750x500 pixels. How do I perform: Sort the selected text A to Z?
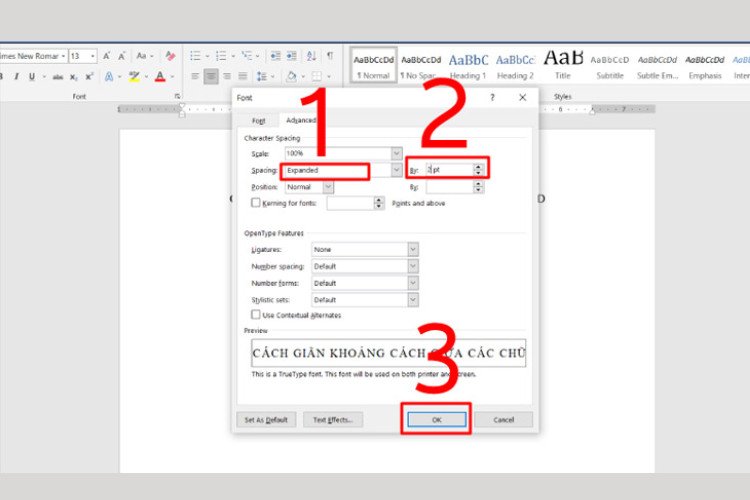[311, 56]
